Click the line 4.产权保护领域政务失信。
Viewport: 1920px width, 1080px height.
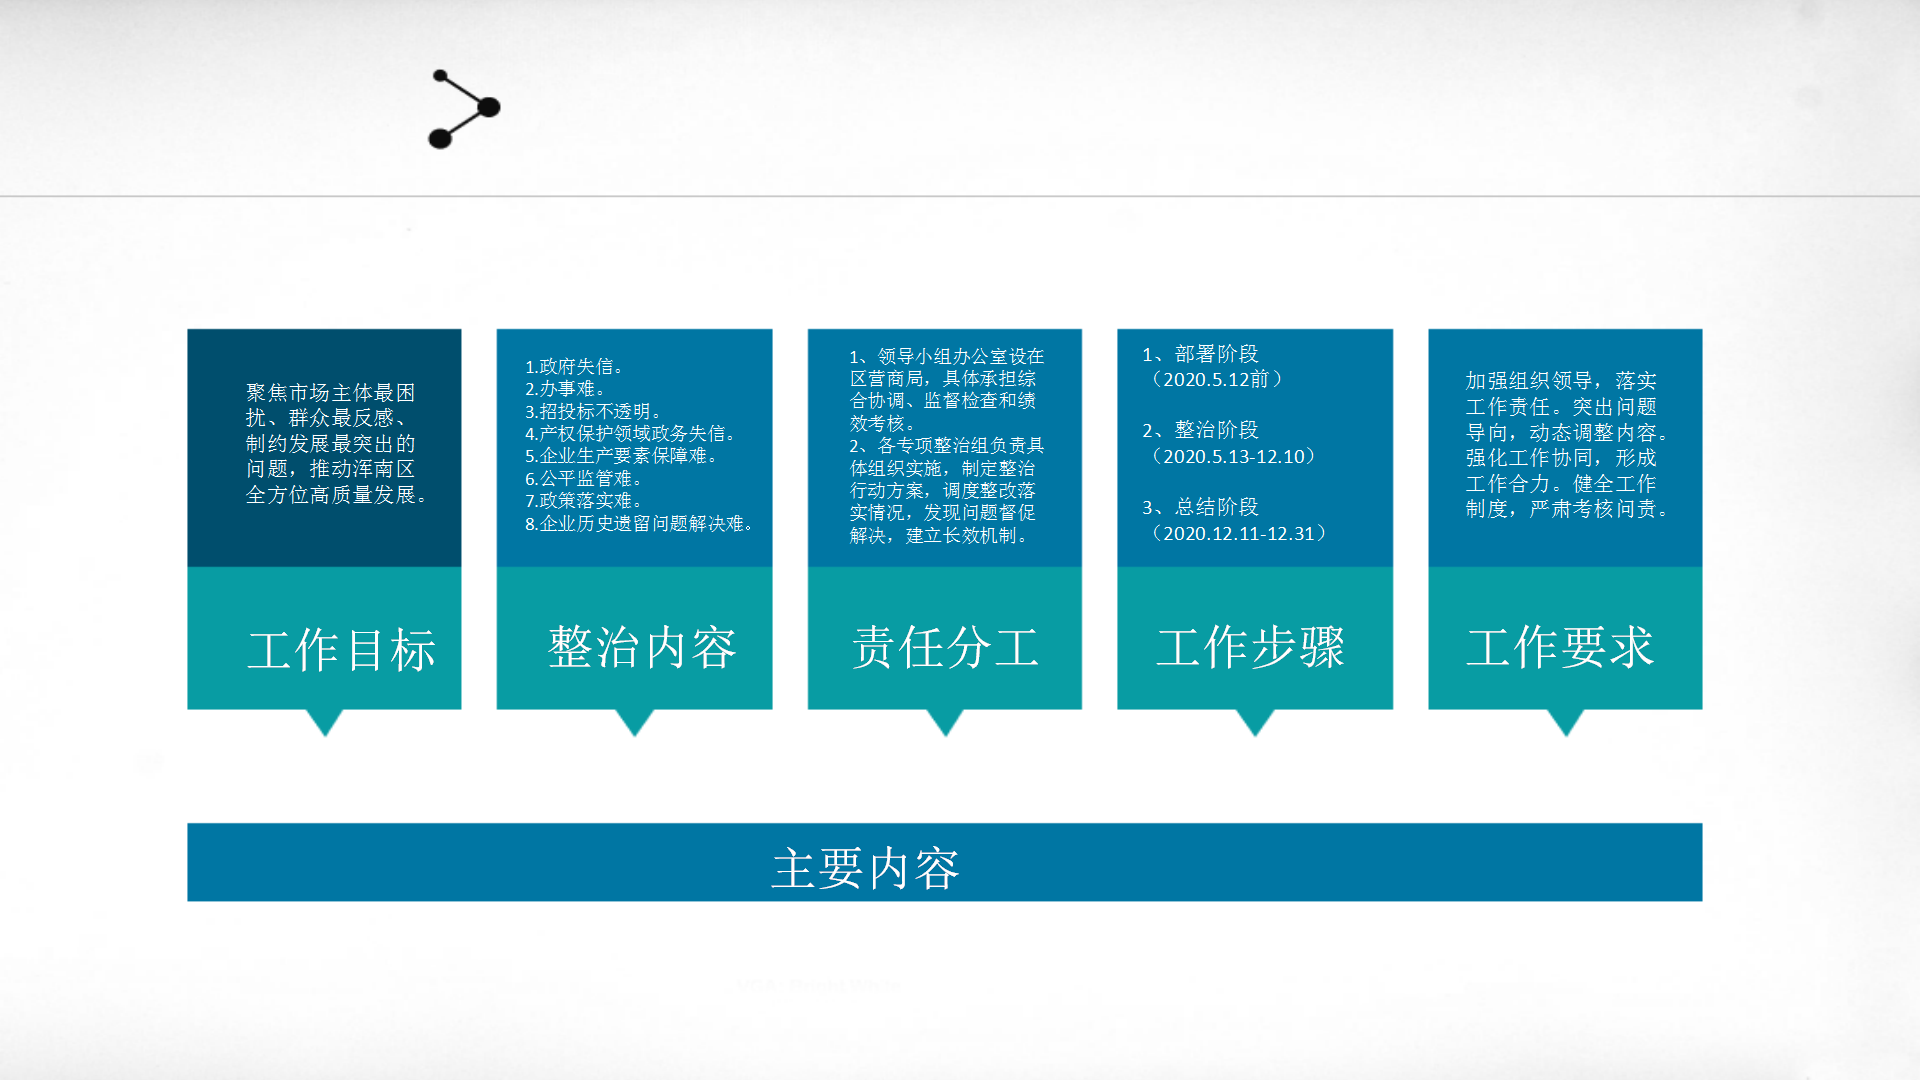[x=631, y=434]
